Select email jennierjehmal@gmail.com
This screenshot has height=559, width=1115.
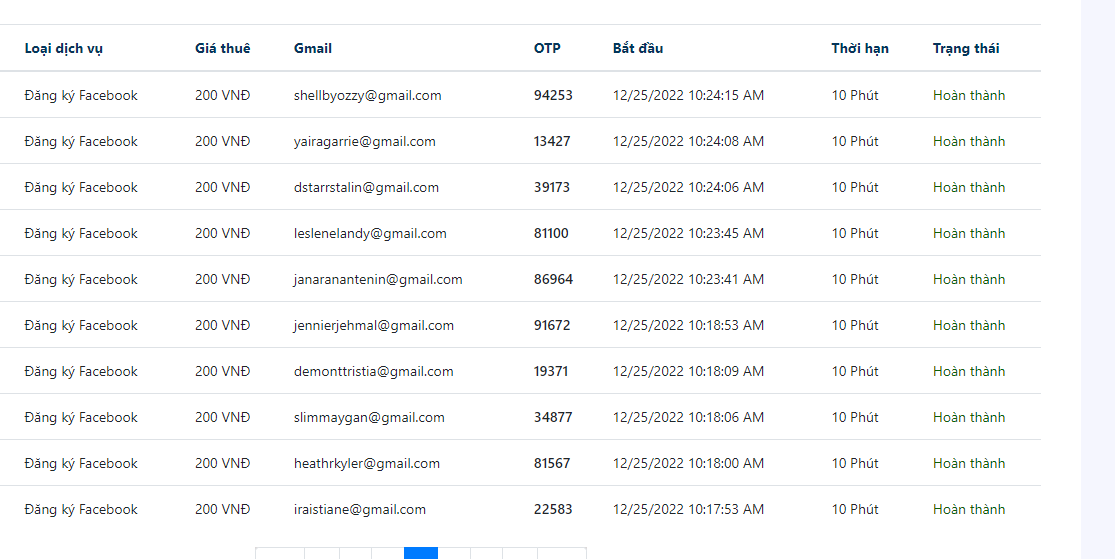click(x=374, y=326)
